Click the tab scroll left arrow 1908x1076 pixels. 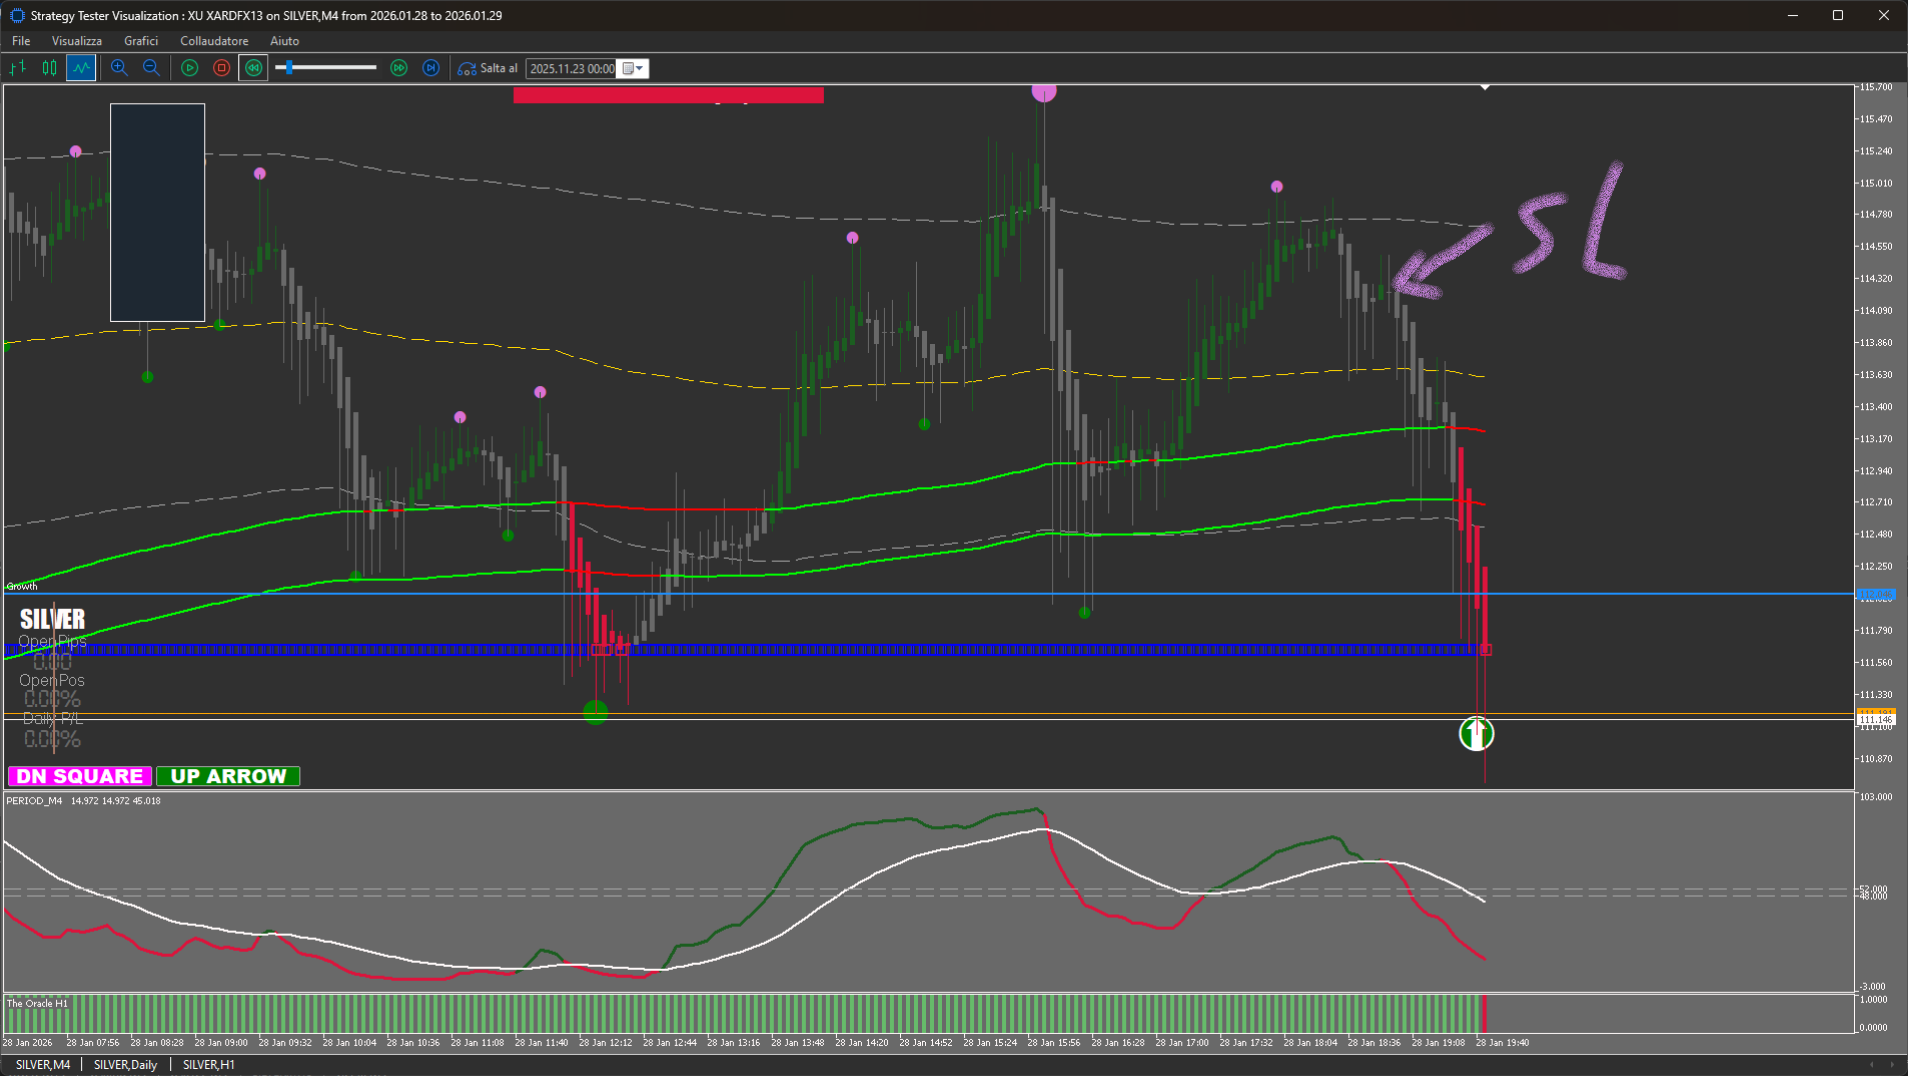click(1871, 1064)
